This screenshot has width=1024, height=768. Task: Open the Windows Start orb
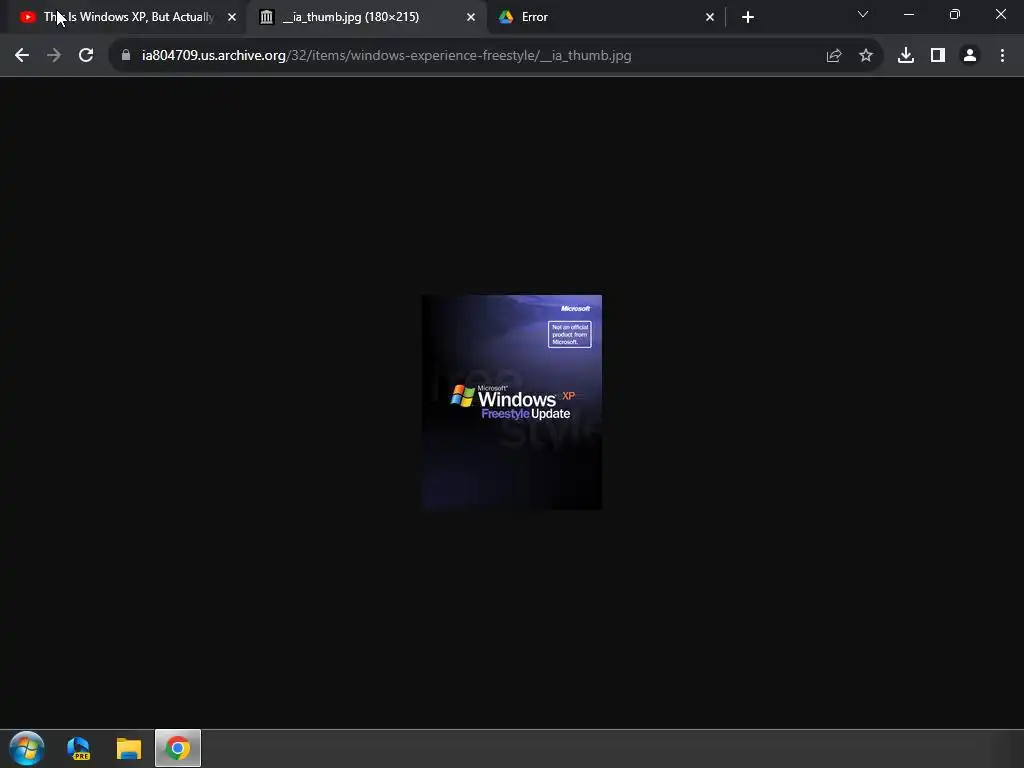(x=27, y=748)
